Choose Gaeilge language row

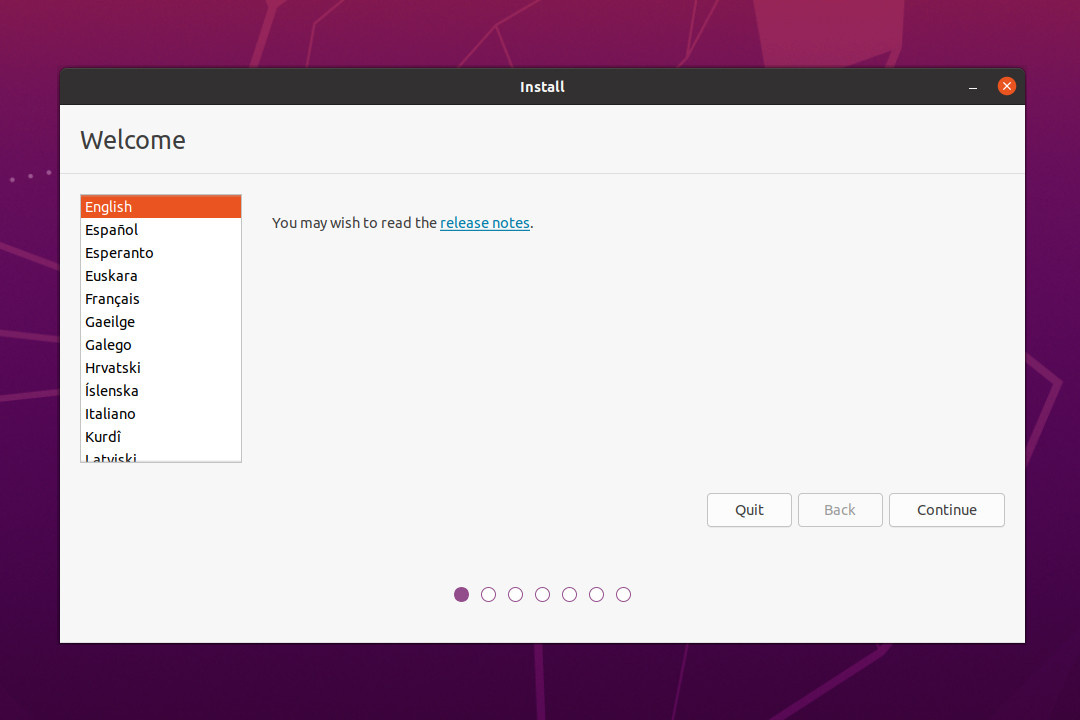coord(160,322)
